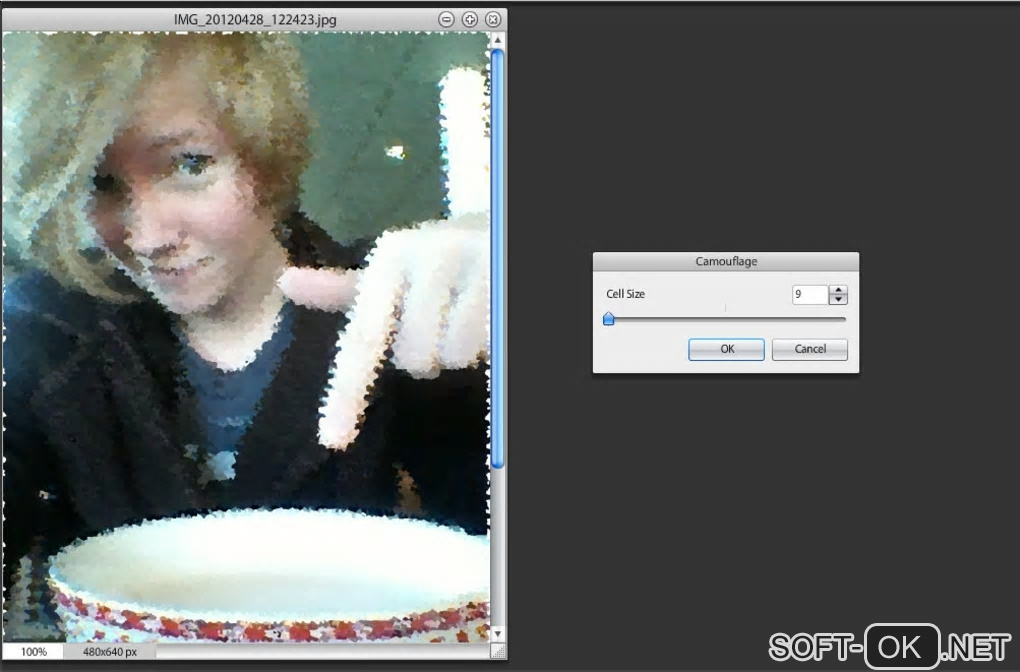Click the 100% zoom level field

33,651
